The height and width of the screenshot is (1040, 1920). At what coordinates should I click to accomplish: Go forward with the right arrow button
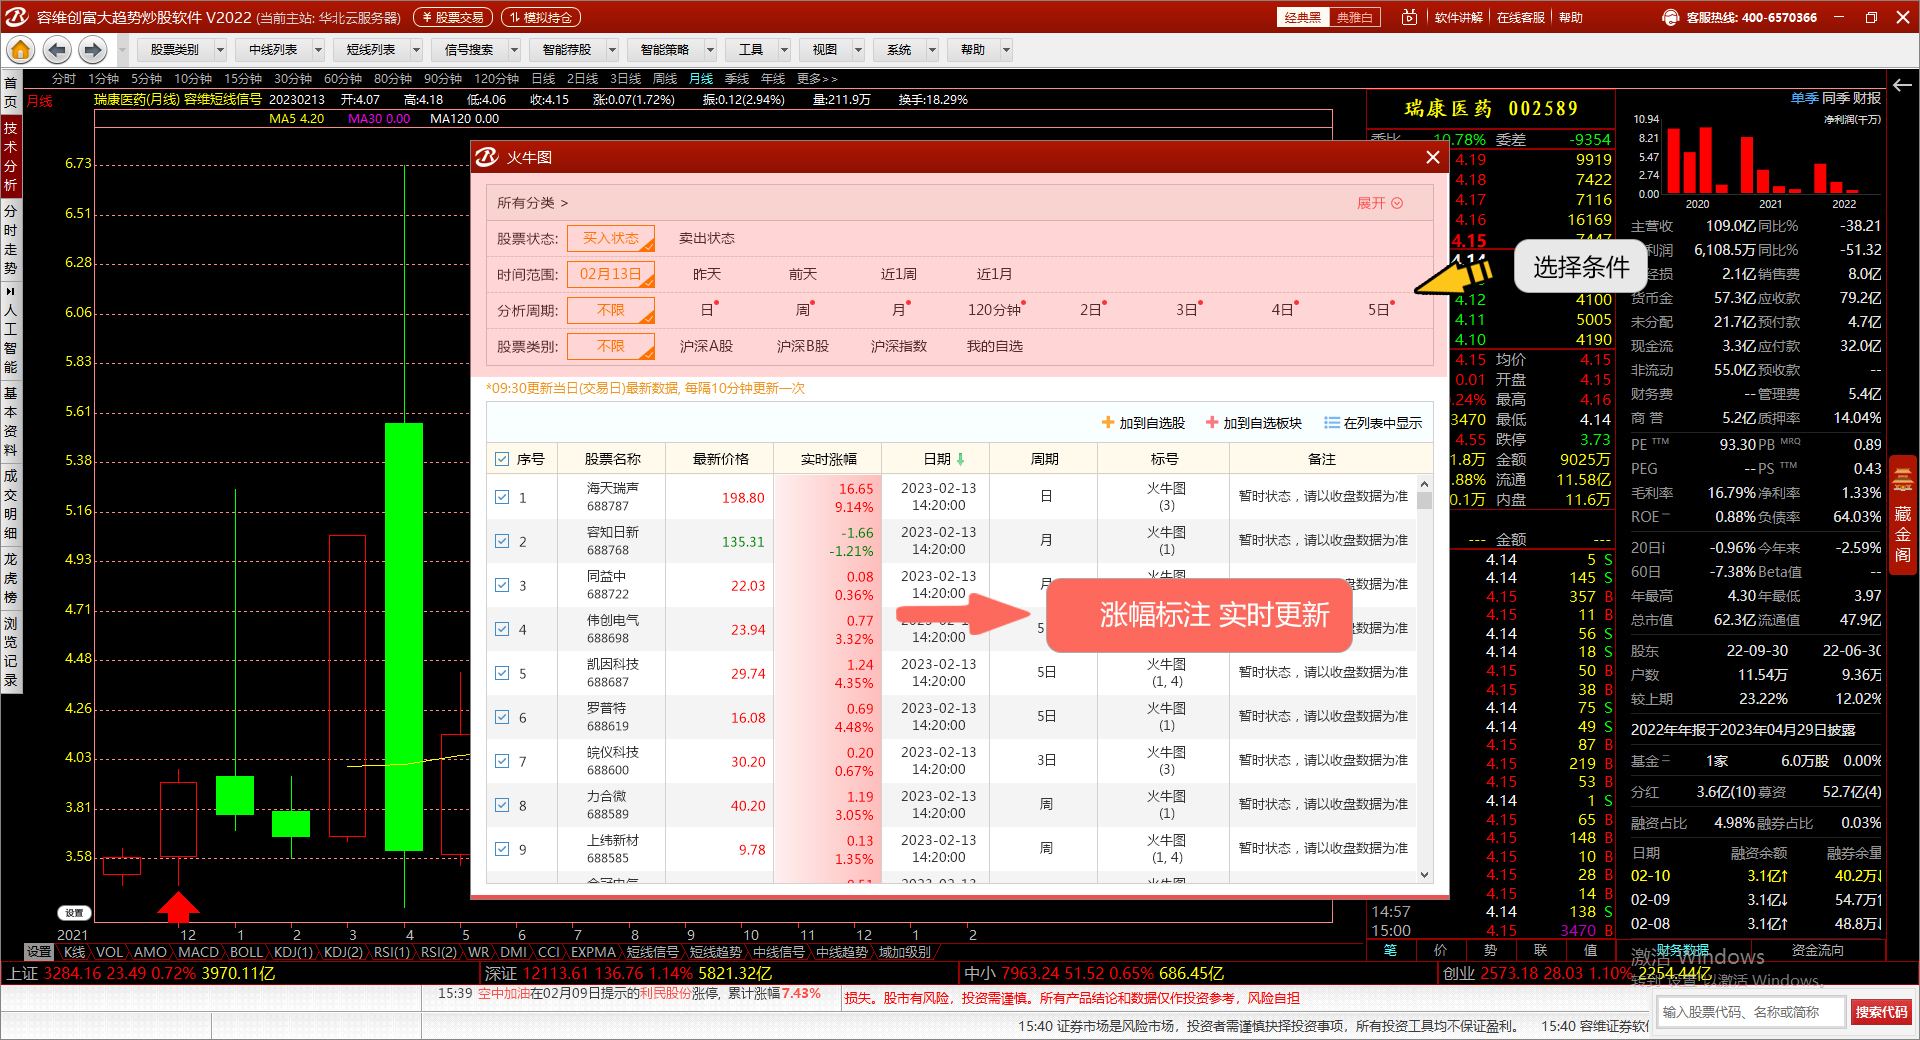(93, 49)
